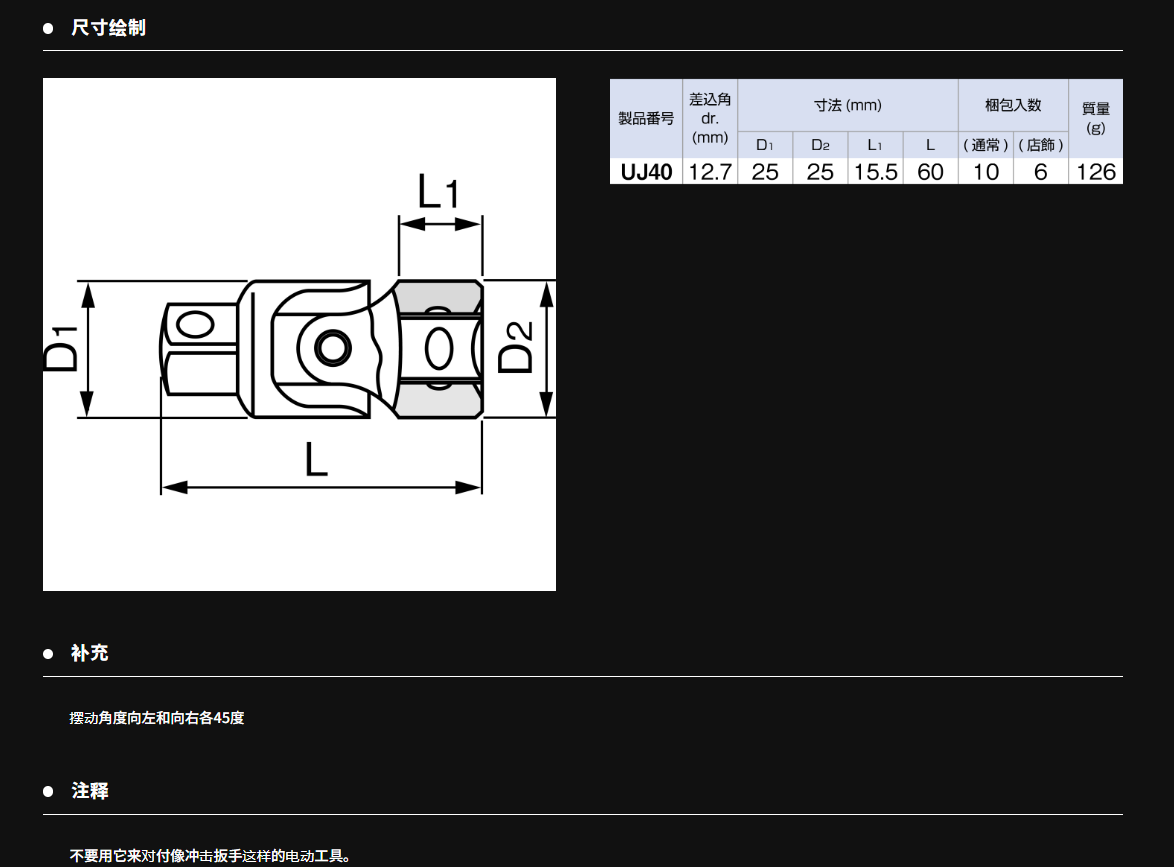
Task: Click the 尺寸绘制 section heading
Action: [x=108, y=28]
